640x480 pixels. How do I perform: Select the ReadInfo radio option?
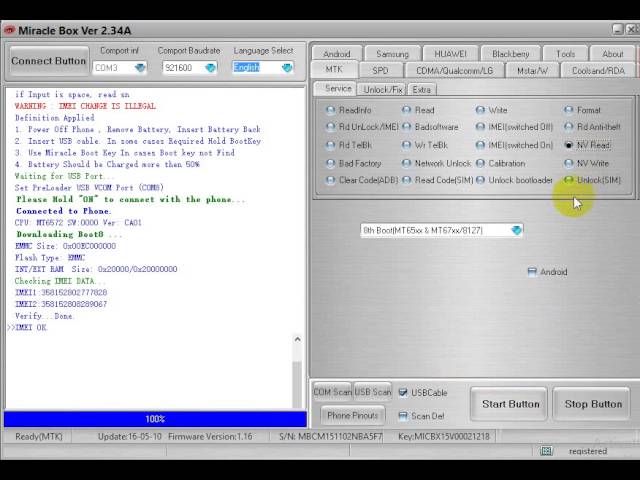click(349, 110)
